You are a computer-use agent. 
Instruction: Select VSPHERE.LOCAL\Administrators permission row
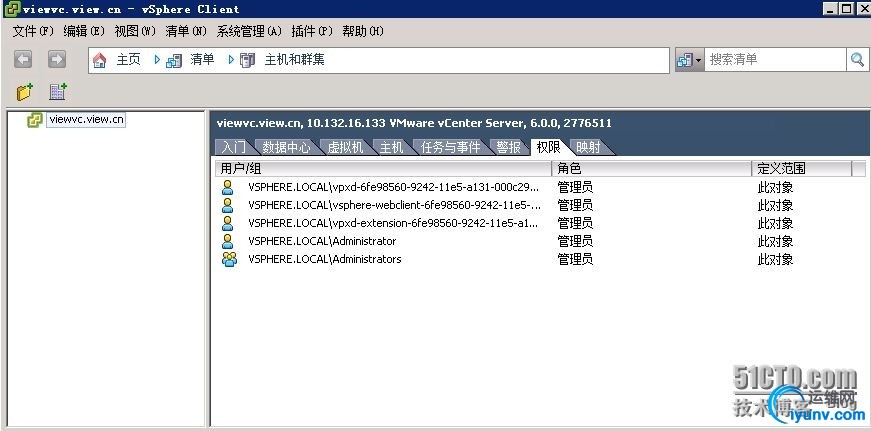tap(539, 259)
